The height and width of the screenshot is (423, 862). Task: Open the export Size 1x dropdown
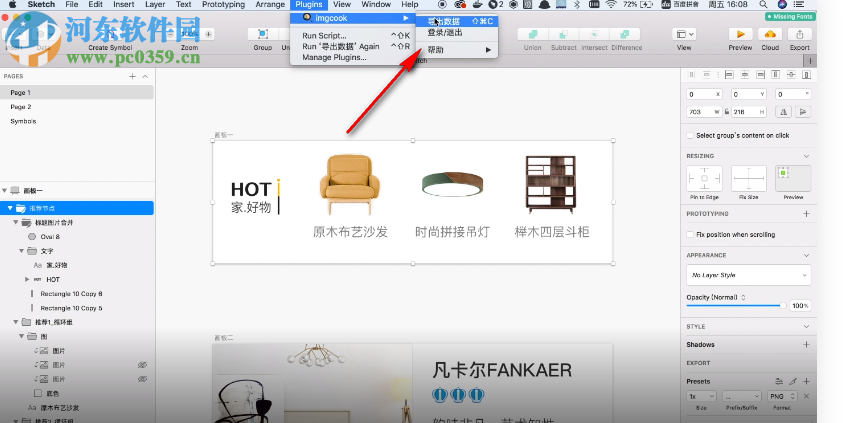(701, 396)
